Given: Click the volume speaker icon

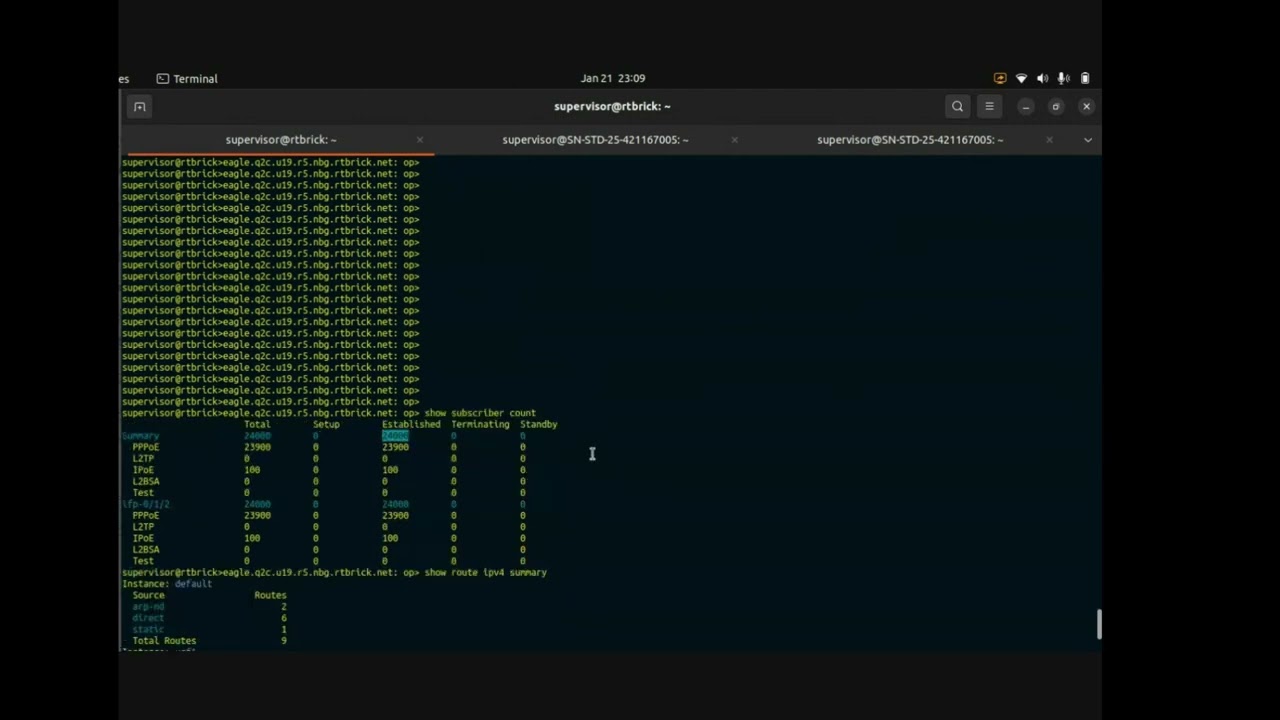Looking at the screenshot, I should 1042,78.
